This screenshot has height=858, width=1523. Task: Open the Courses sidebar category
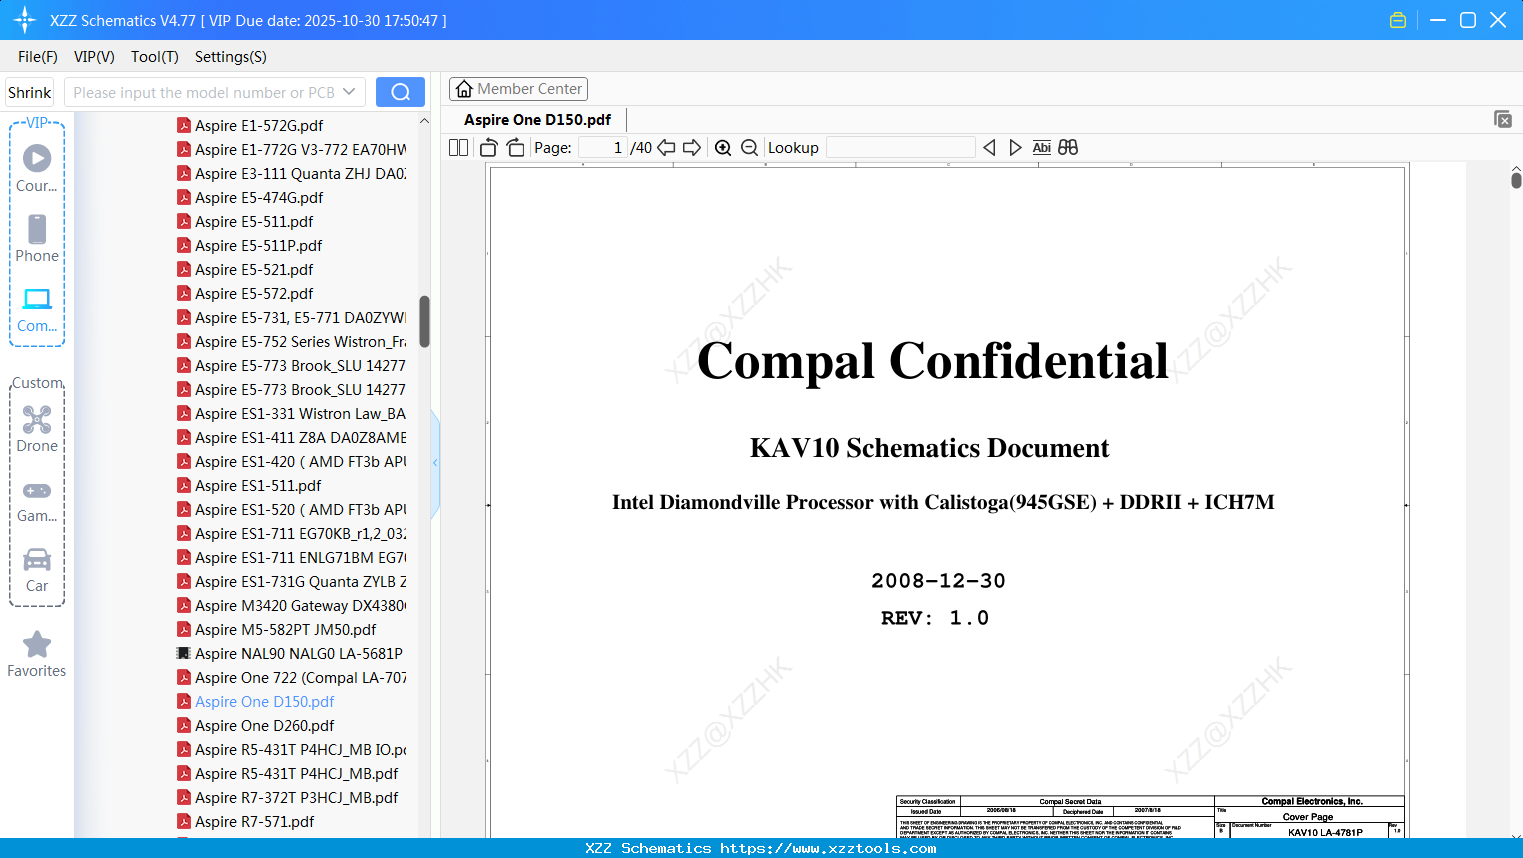[37, 169]
